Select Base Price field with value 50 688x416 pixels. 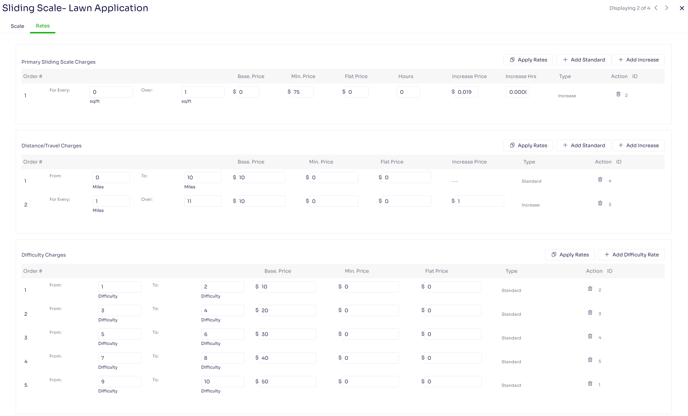287,382
